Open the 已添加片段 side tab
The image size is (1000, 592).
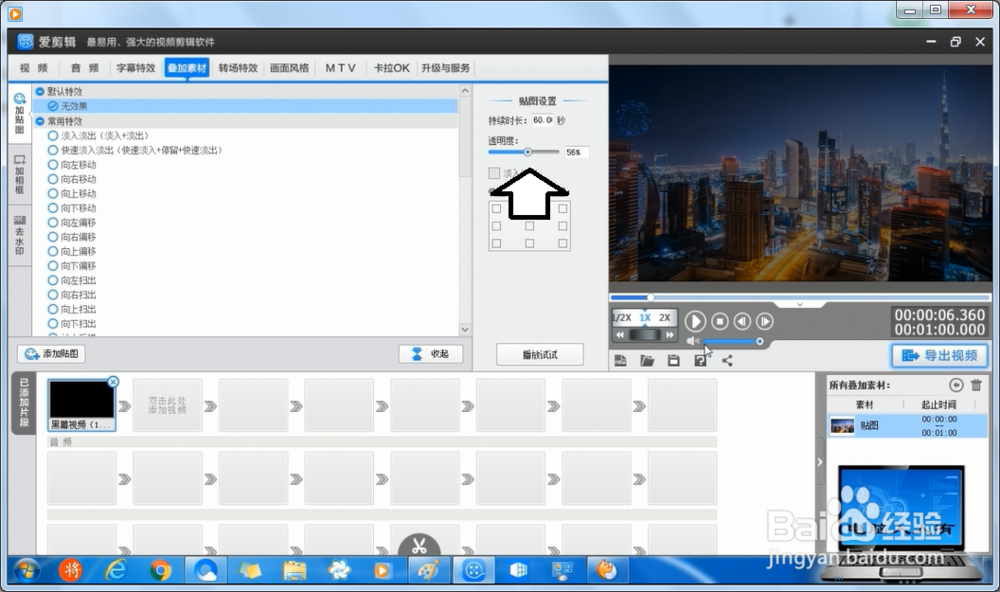coord(24,403)
